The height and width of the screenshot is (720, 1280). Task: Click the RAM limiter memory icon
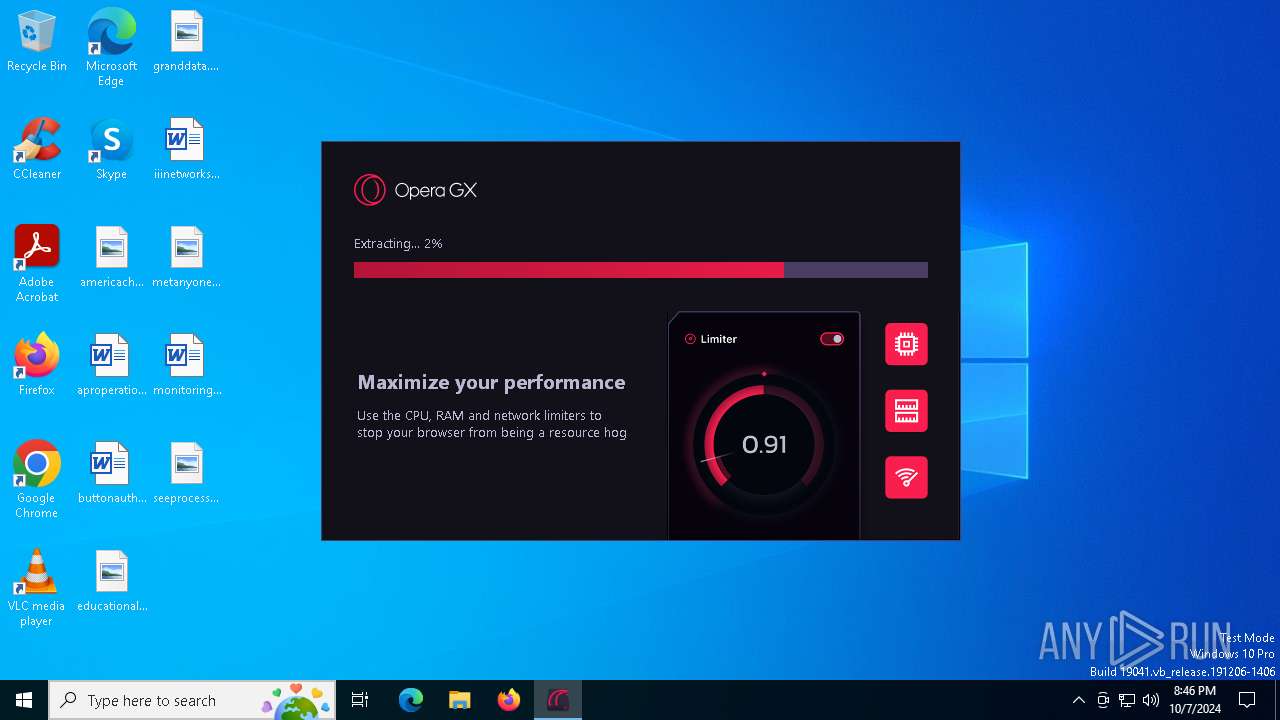(906, 411)
